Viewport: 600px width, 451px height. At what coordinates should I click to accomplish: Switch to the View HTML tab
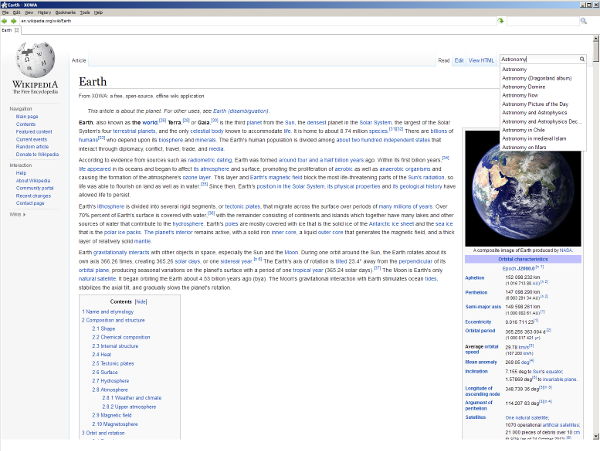(x=482, y=60)
